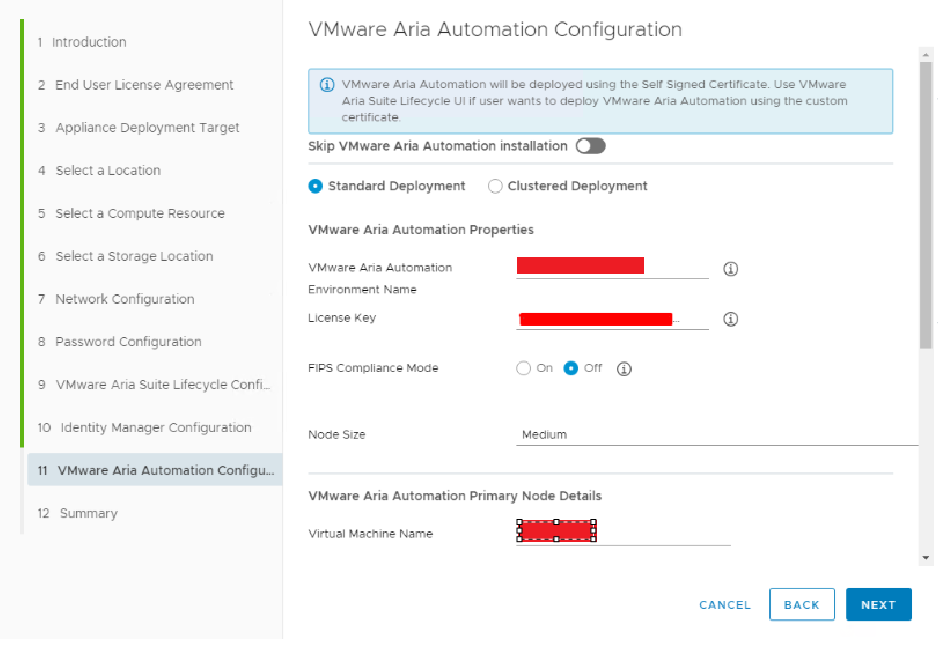Screen dimensions: 938x657
Task: Set FIPS Compliance Mode to Off
Action: tap(571, 368)
